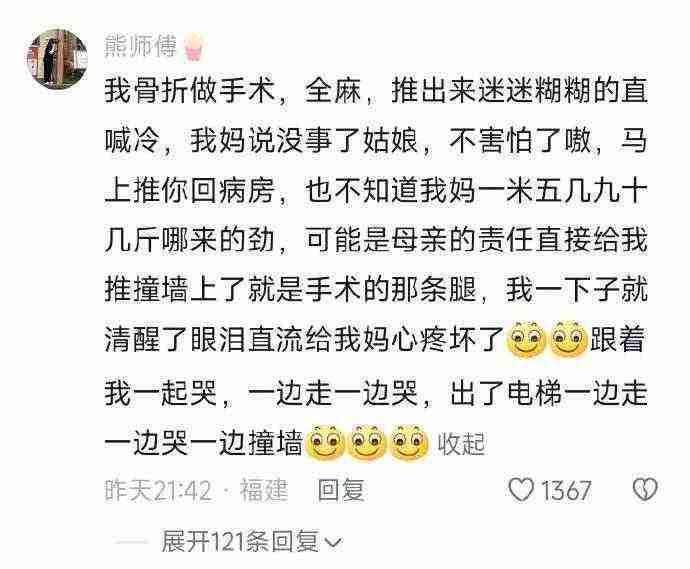The height and width of the screenshot is (569, 690).
Task: Open 熊师傅's profile avatar
Action: 56,59
